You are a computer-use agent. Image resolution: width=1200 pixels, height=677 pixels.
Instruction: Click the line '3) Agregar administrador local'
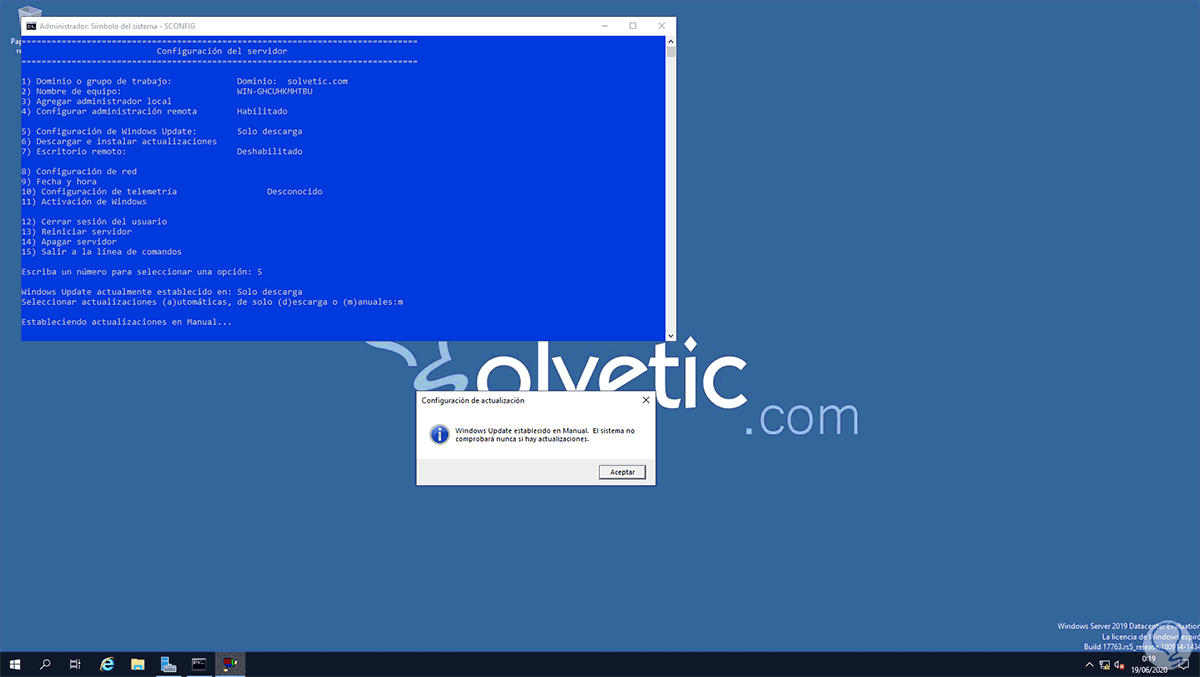[96, 101]
